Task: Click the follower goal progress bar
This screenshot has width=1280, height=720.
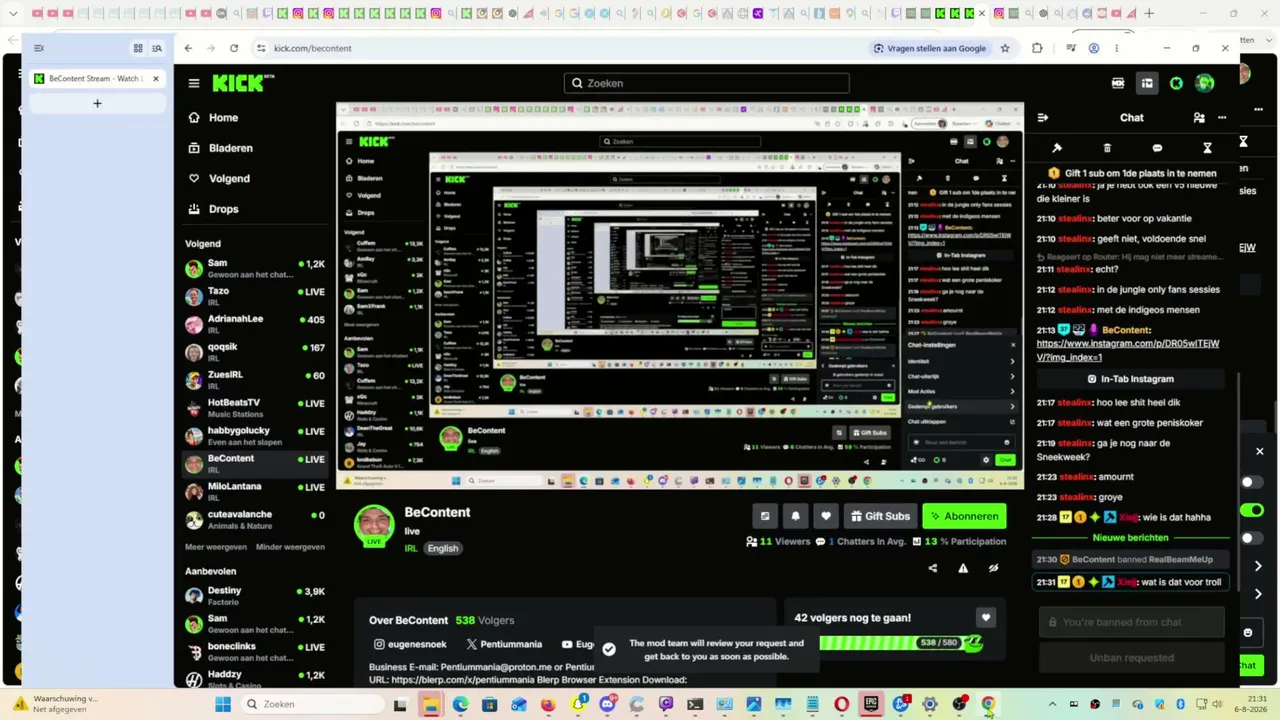Action: pyautogui.click(x=901, y=643)
